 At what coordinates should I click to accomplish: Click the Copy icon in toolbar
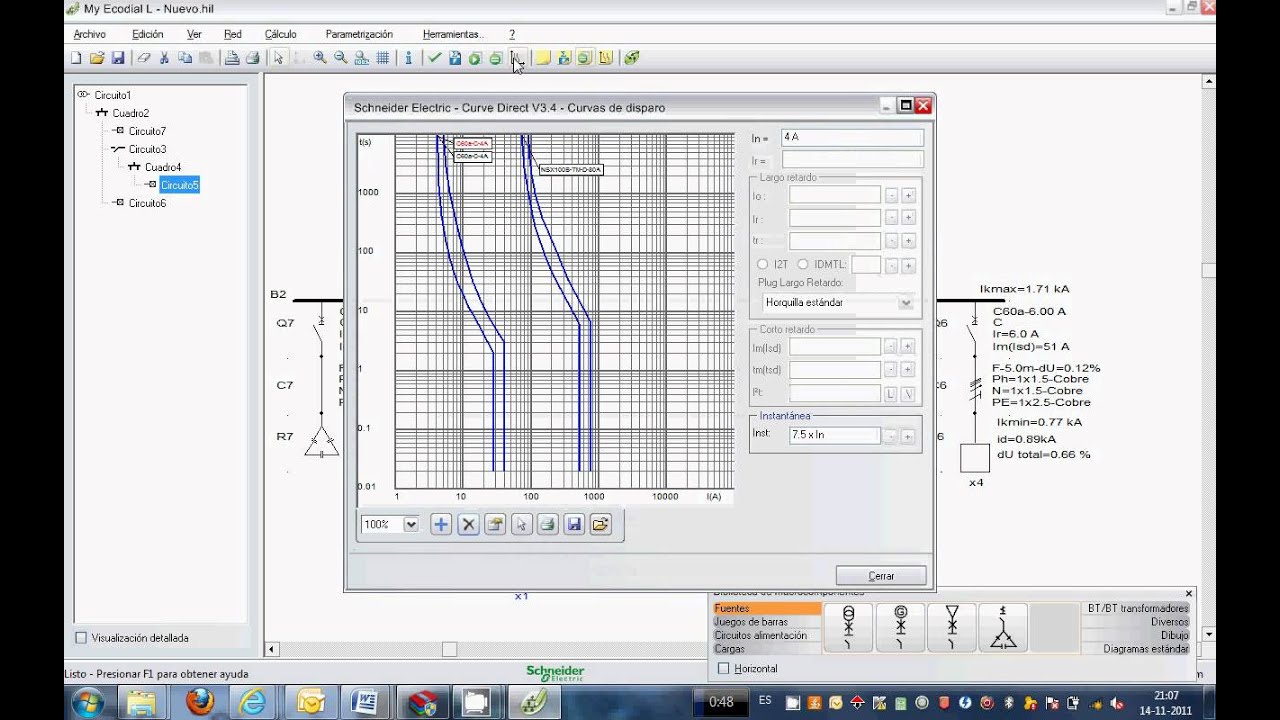coord(185,58)
